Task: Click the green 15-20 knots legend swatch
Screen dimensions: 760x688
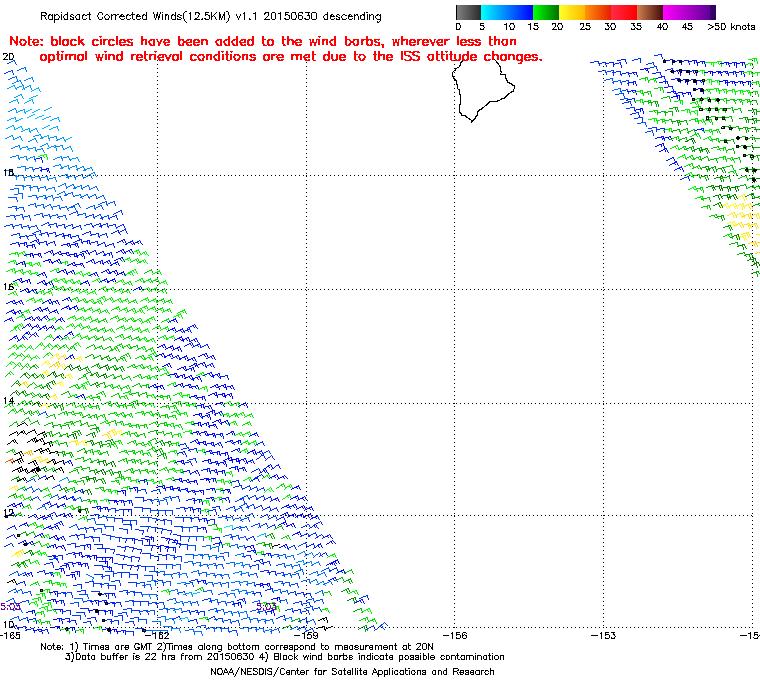Action: coord(546,12)
